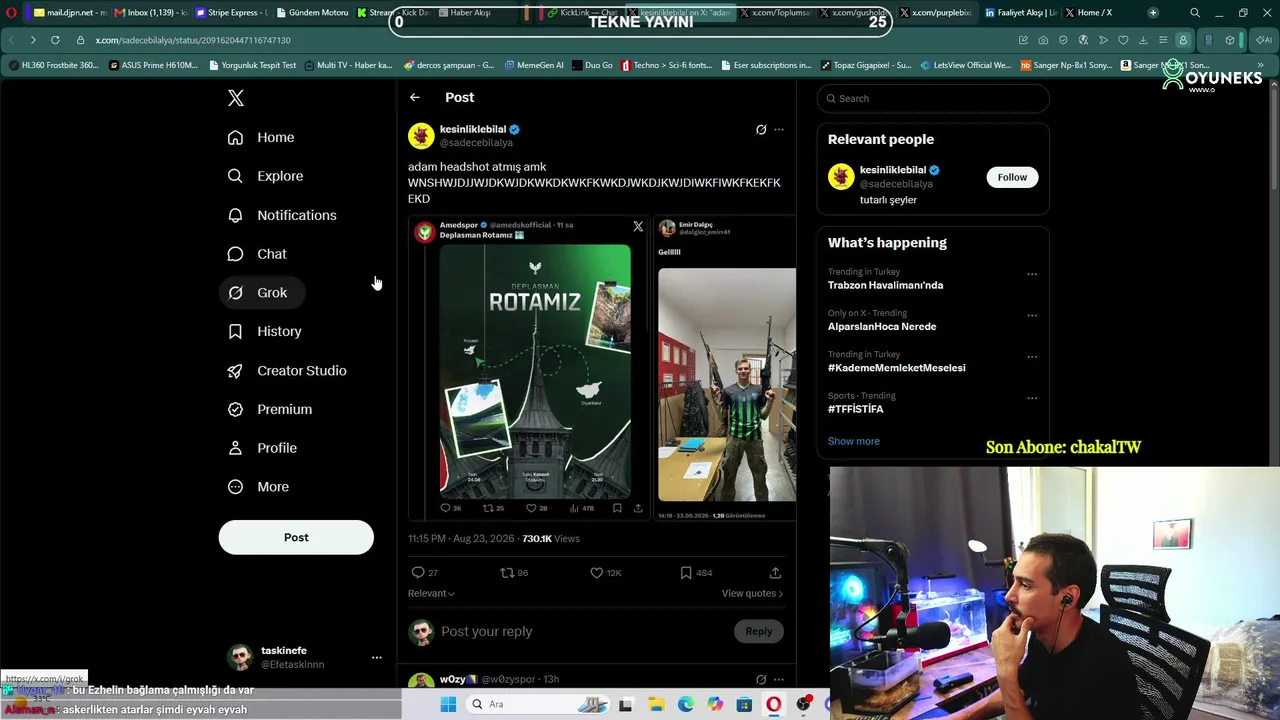Open the Windows Start menu
Image resolution: width=1280 pixels, height=720 pixels.
(448, 704)
